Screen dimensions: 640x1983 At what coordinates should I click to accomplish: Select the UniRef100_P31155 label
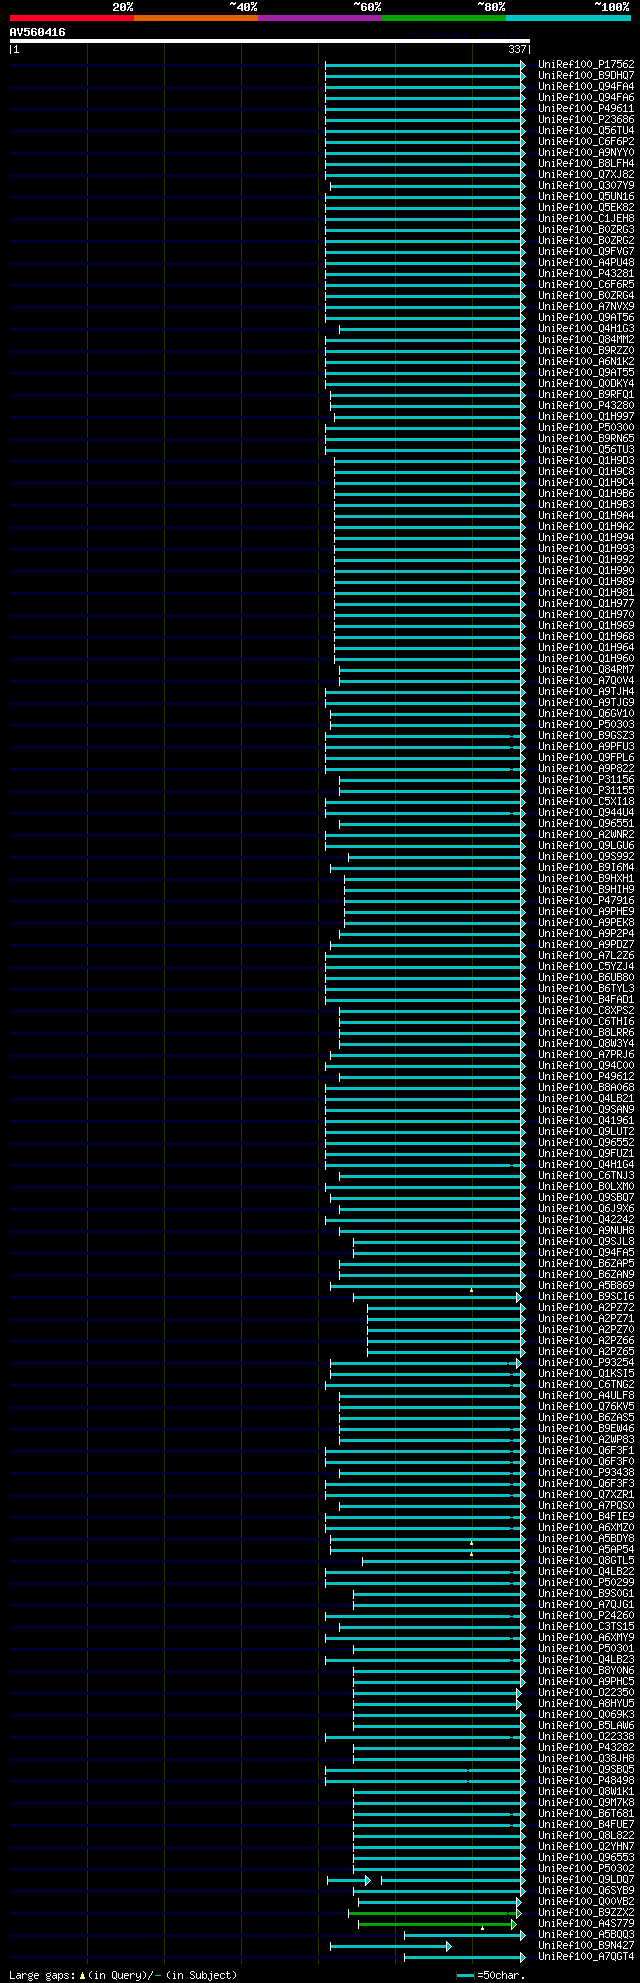click(x=586, y=790)
